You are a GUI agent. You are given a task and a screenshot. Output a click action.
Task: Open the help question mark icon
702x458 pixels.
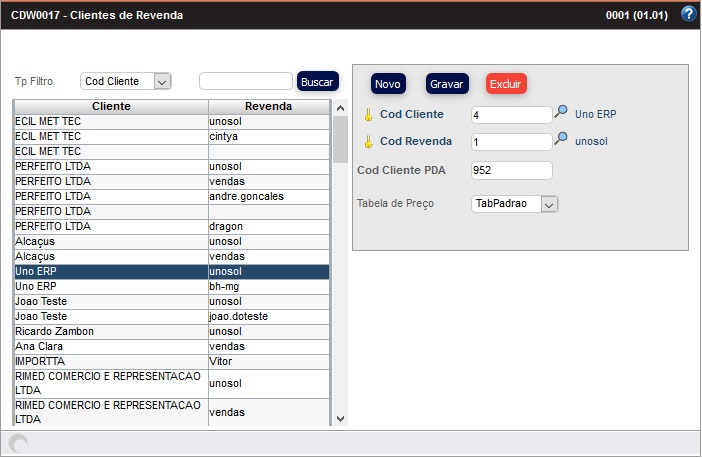689,14
